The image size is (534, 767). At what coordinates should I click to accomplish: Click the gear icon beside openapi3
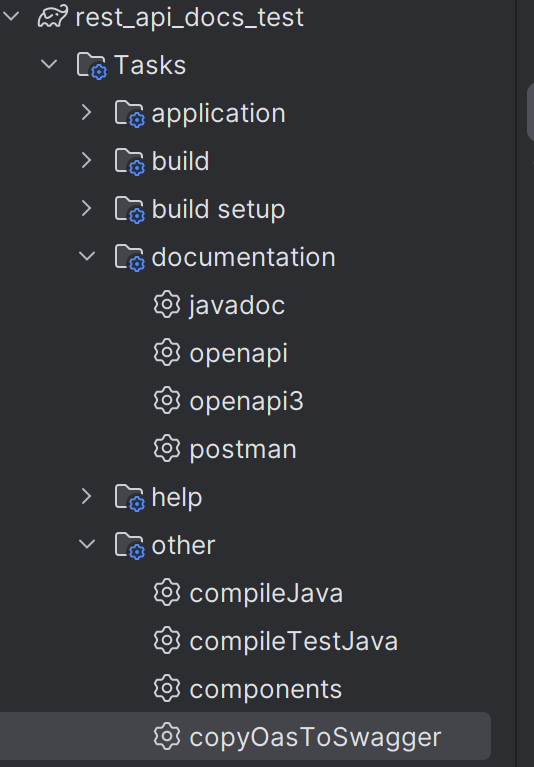pos(167,400)
